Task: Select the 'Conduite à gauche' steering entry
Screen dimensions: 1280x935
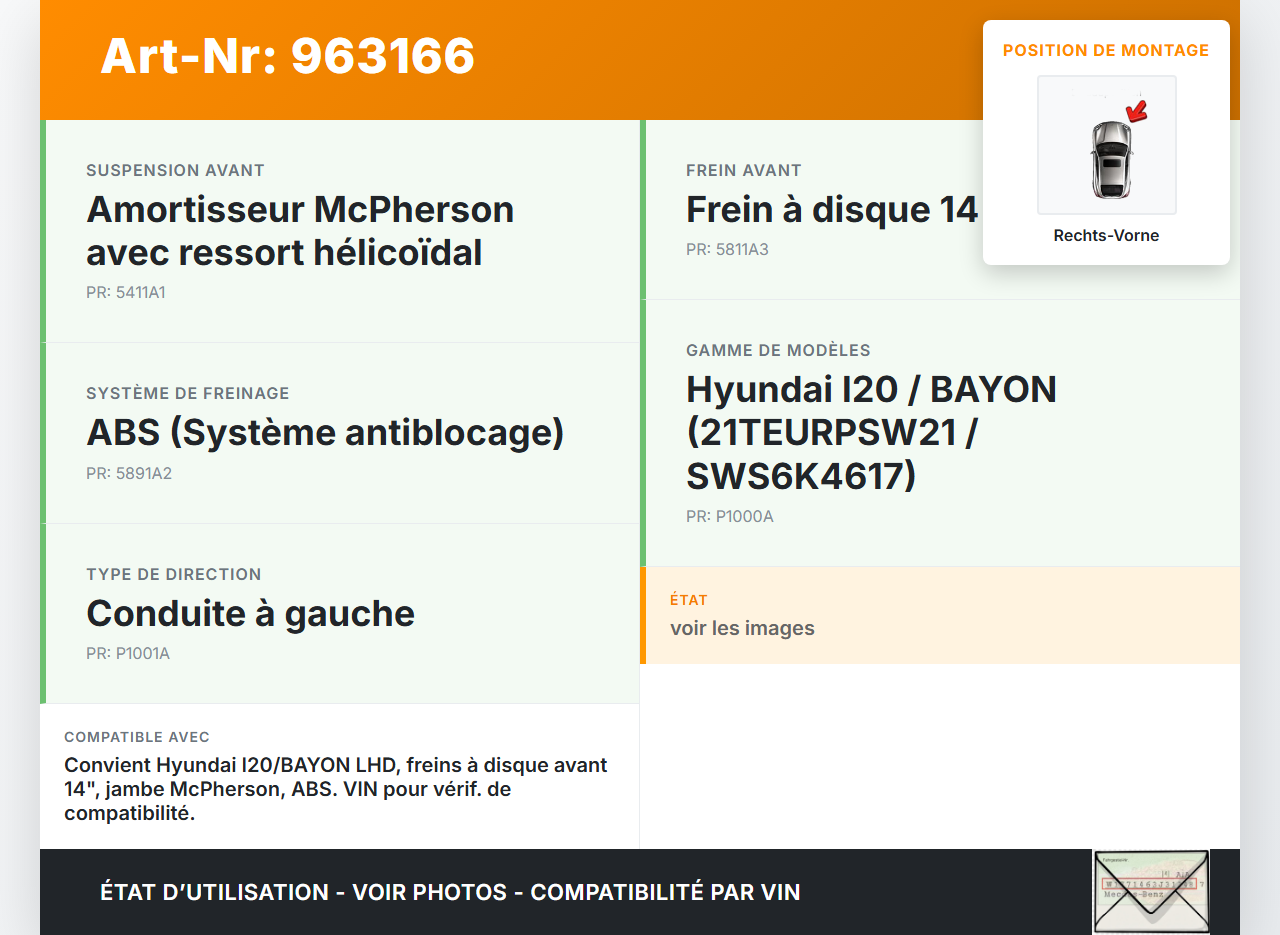Action: pos(250,613)
